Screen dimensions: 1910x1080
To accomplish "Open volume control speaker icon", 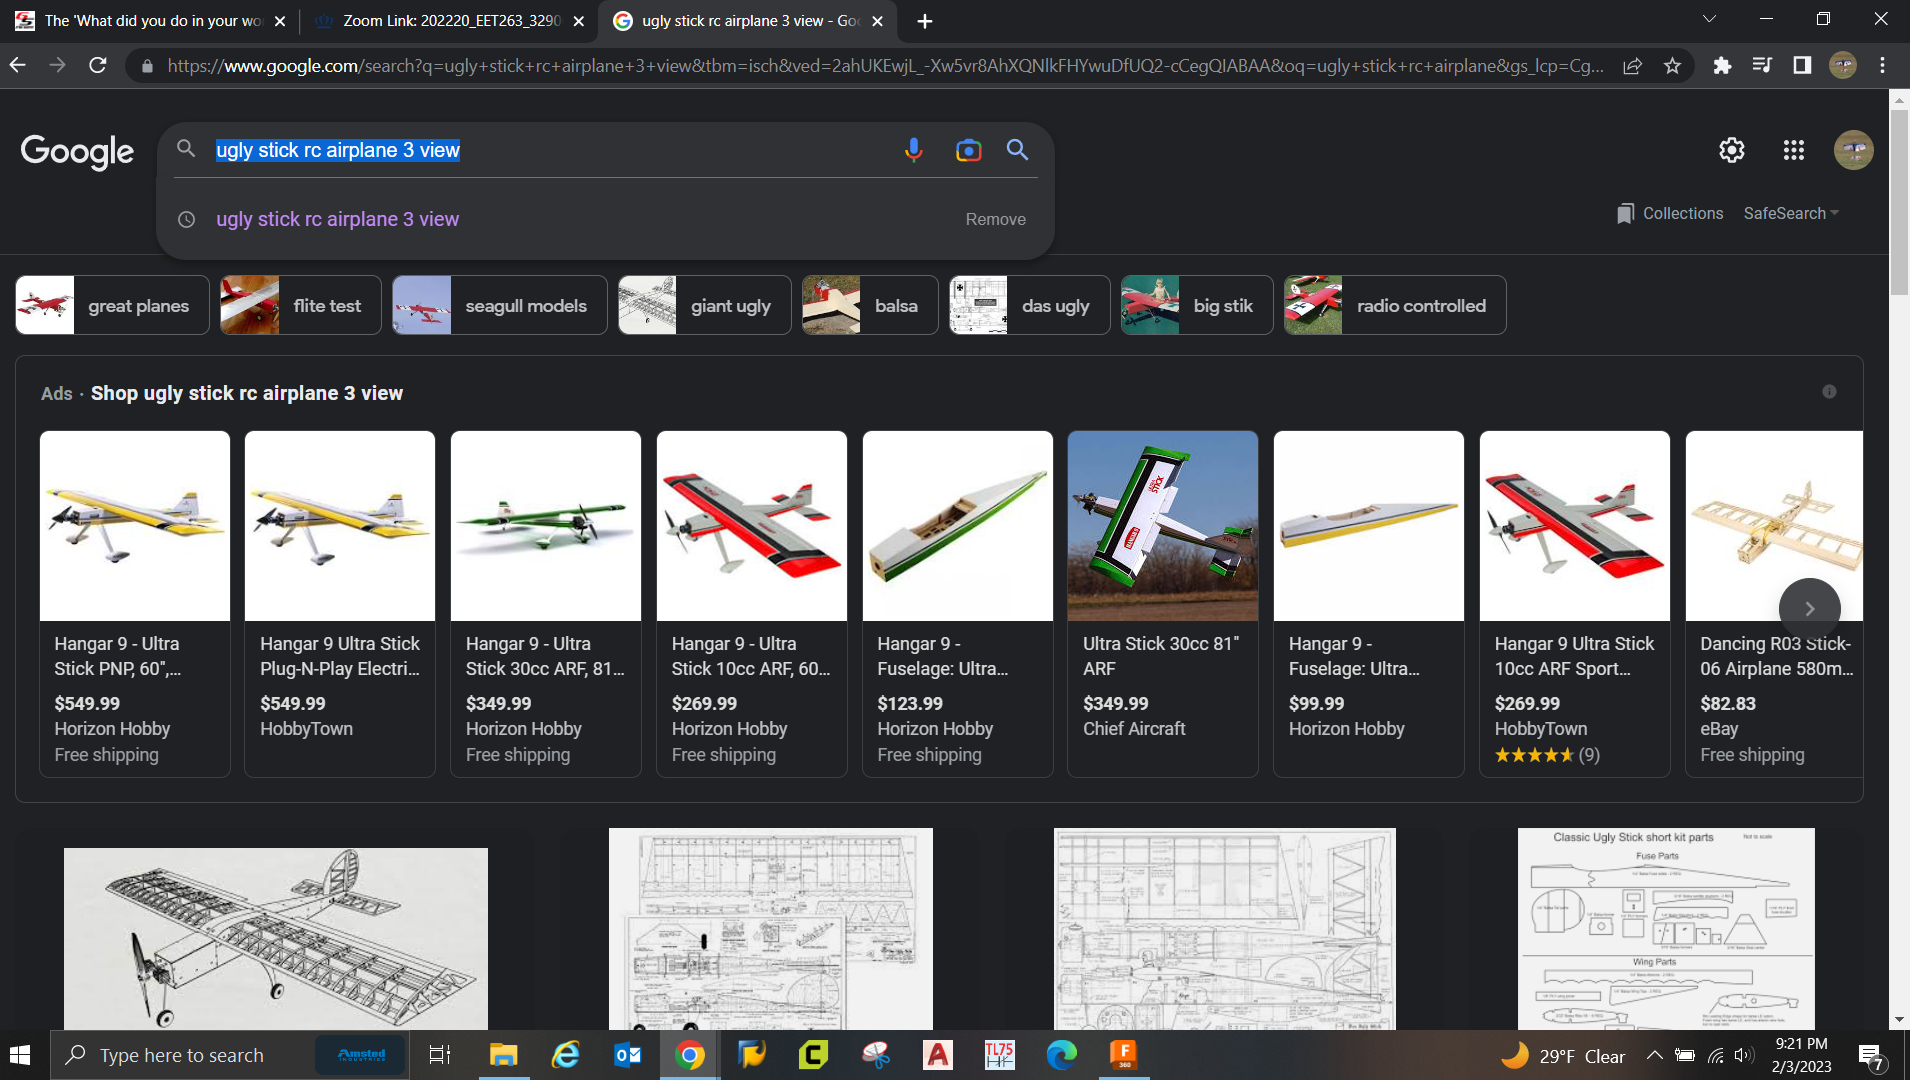I will click(1744, 1055).
